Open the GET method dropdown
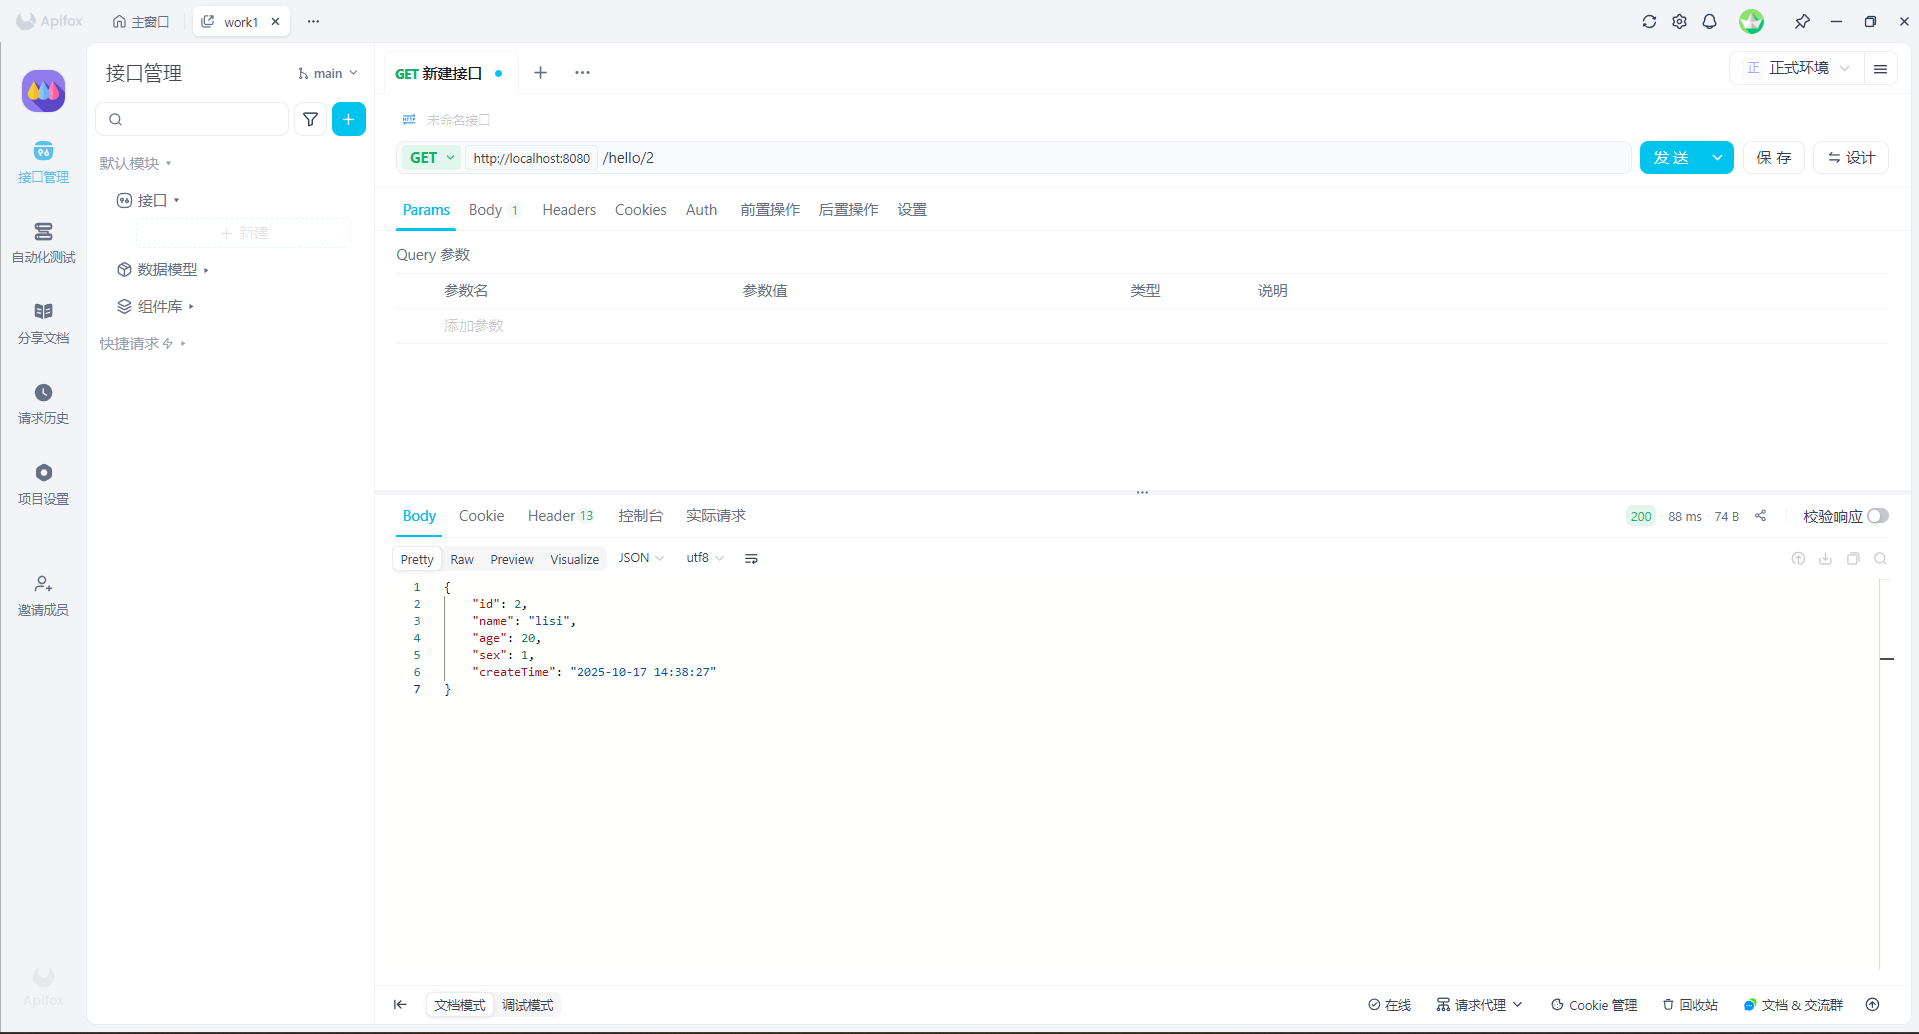 430,157
